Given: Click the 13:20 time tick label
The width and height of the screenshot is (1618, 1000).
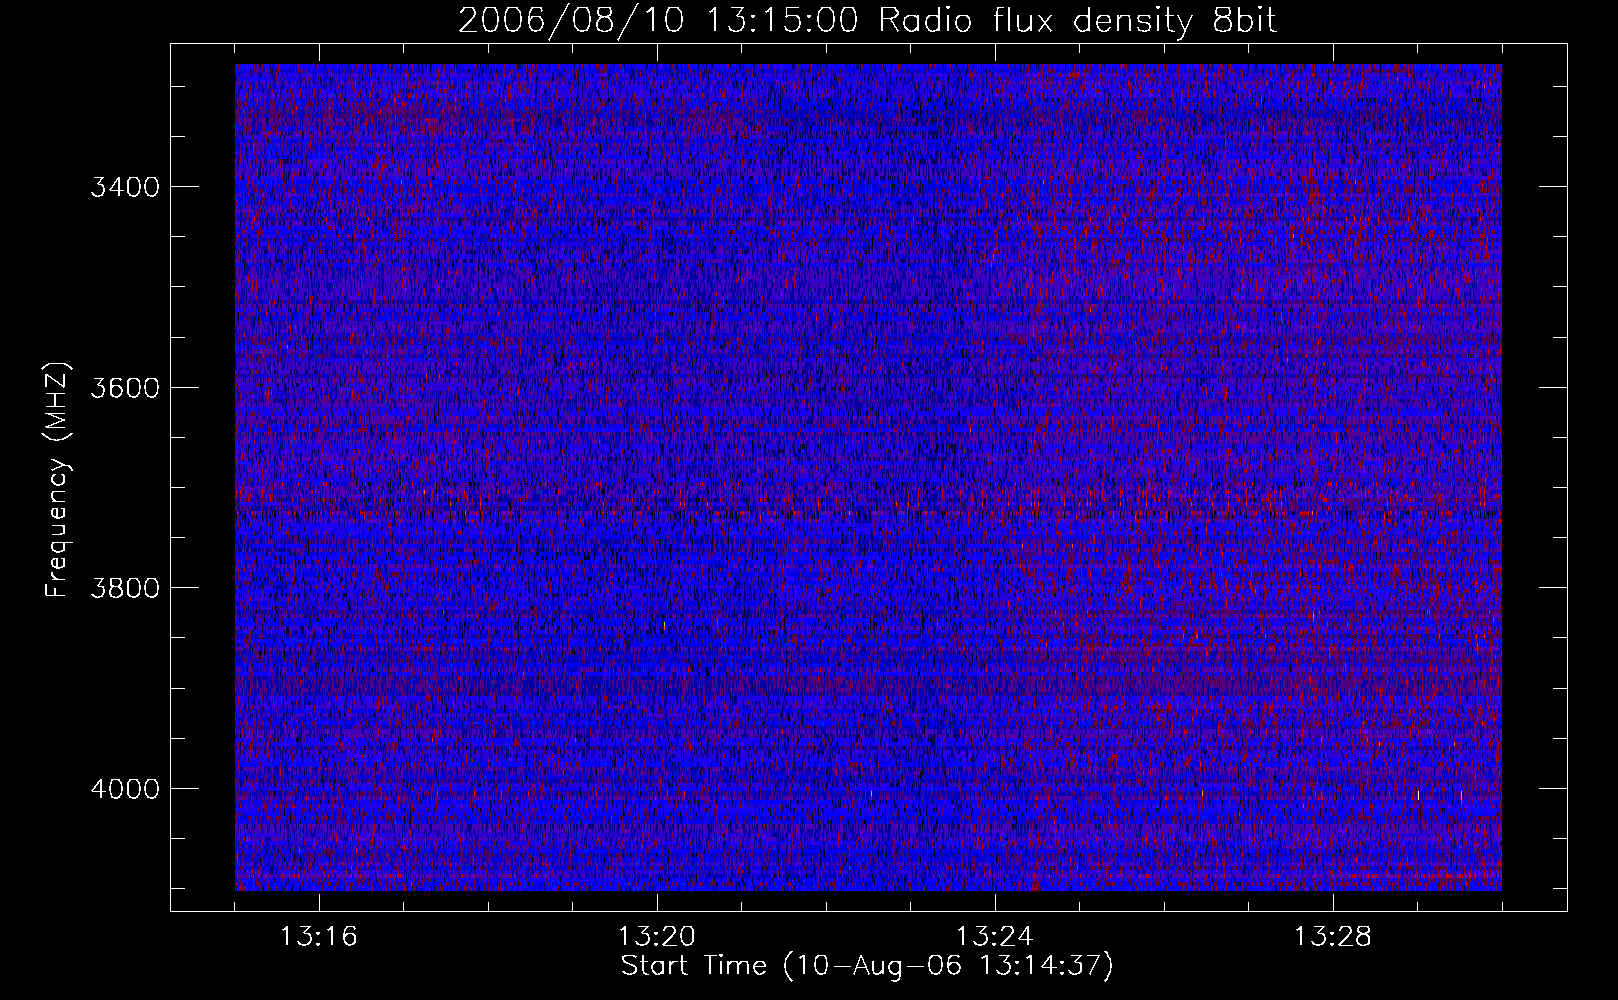Looking at the screenshot, I should pyautogui.click(x=657, y=937).
